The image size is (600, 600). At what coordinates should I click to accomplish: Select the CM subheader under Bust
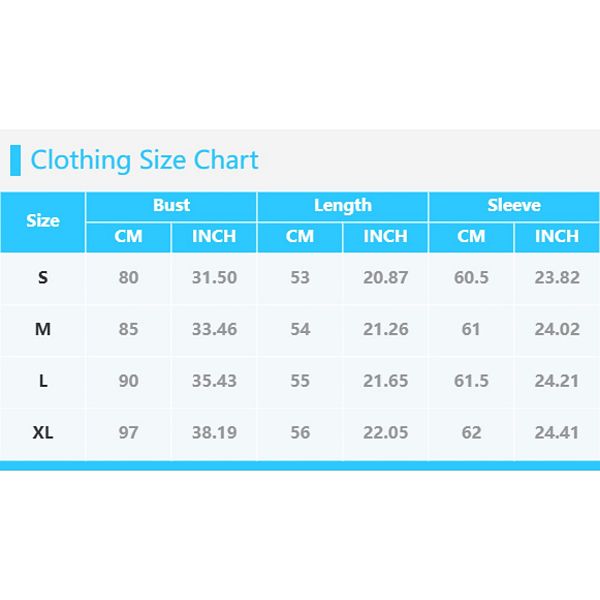[x=128, y=237]
